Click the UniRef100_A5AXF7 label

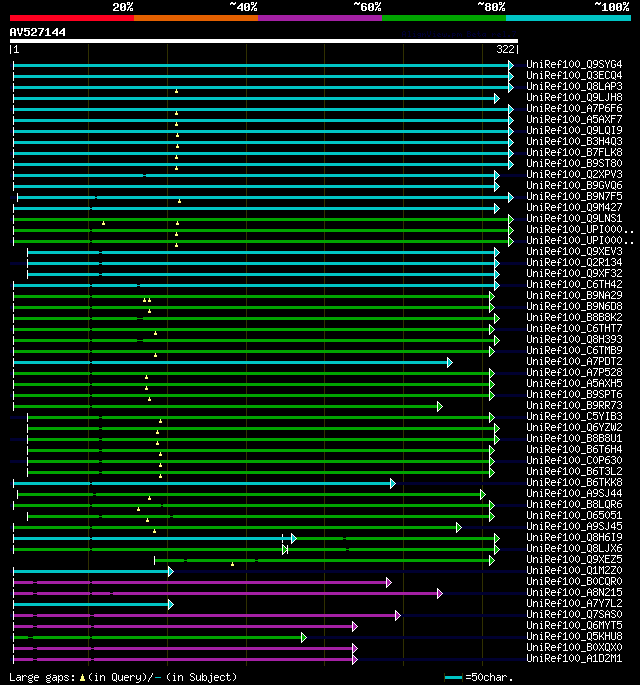pyautogui.click(x=574, y=119)
